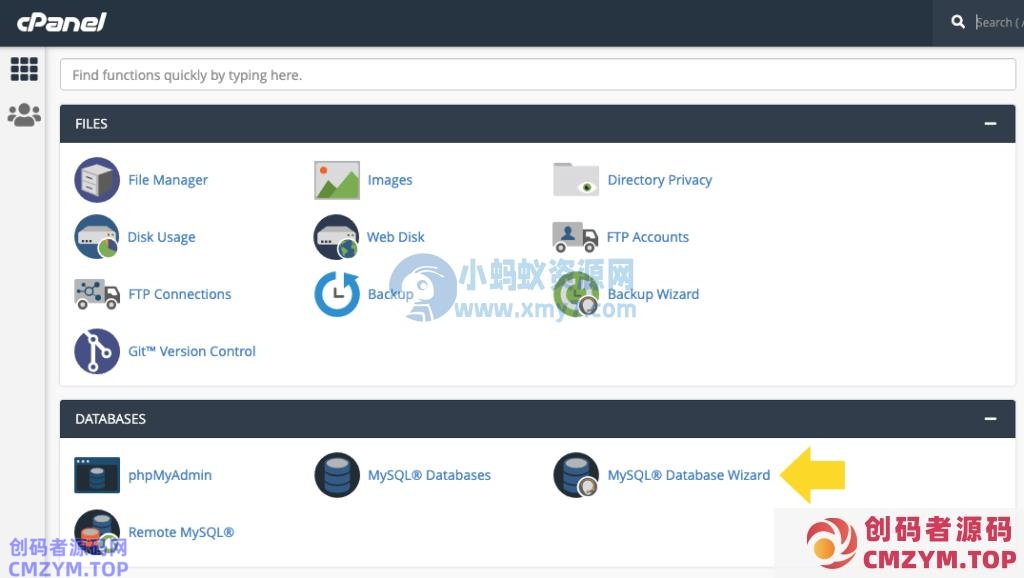Open the MySQL Databases icon
Screen dimensions: 1024x578
coord(337,475)
